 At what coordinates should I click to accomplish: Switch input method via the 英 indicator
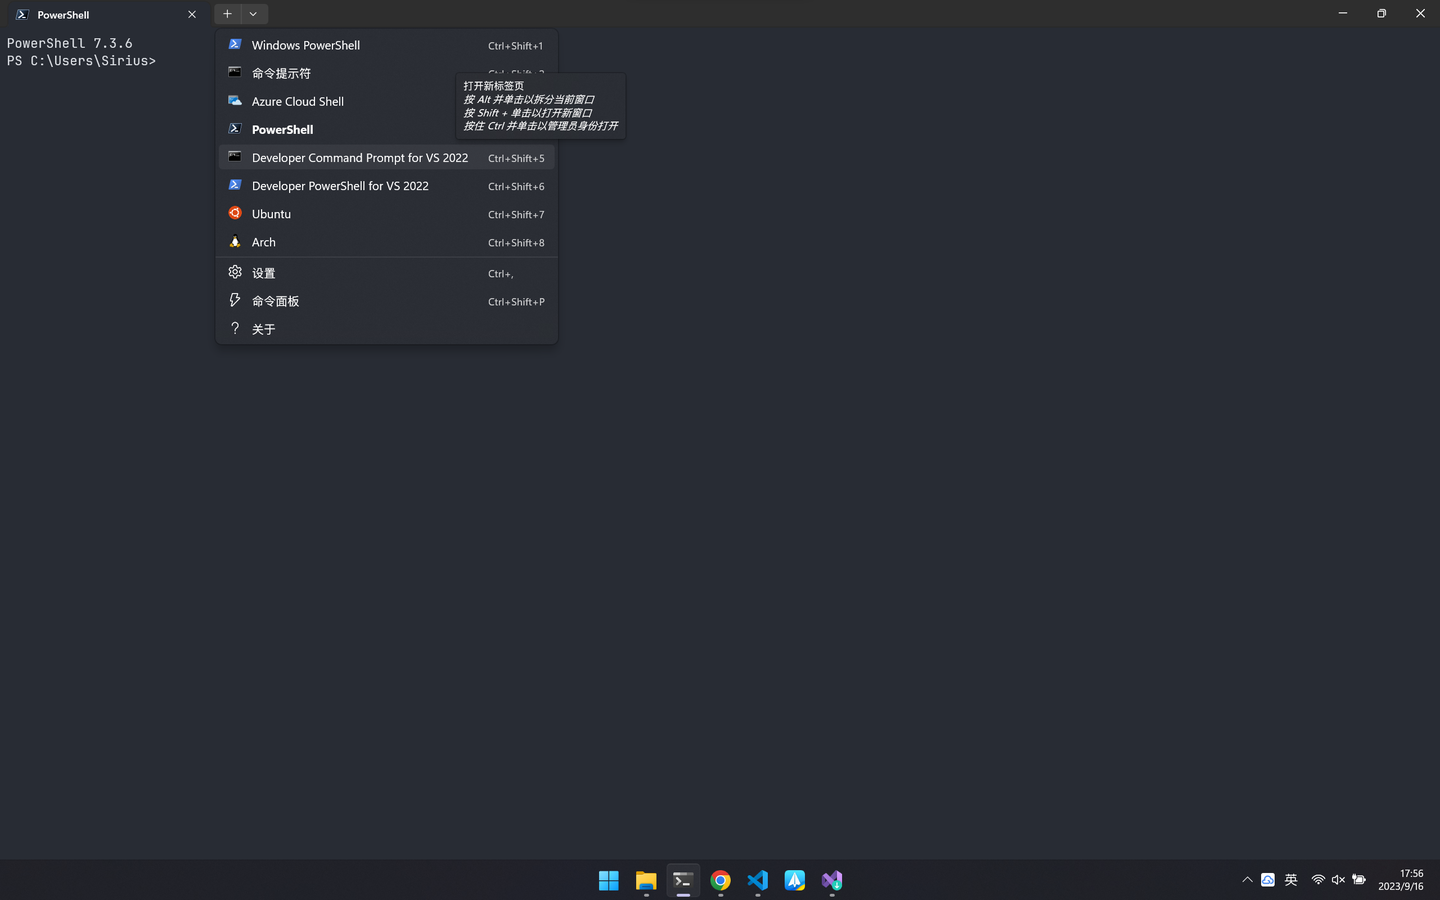tap(1291, 880)
